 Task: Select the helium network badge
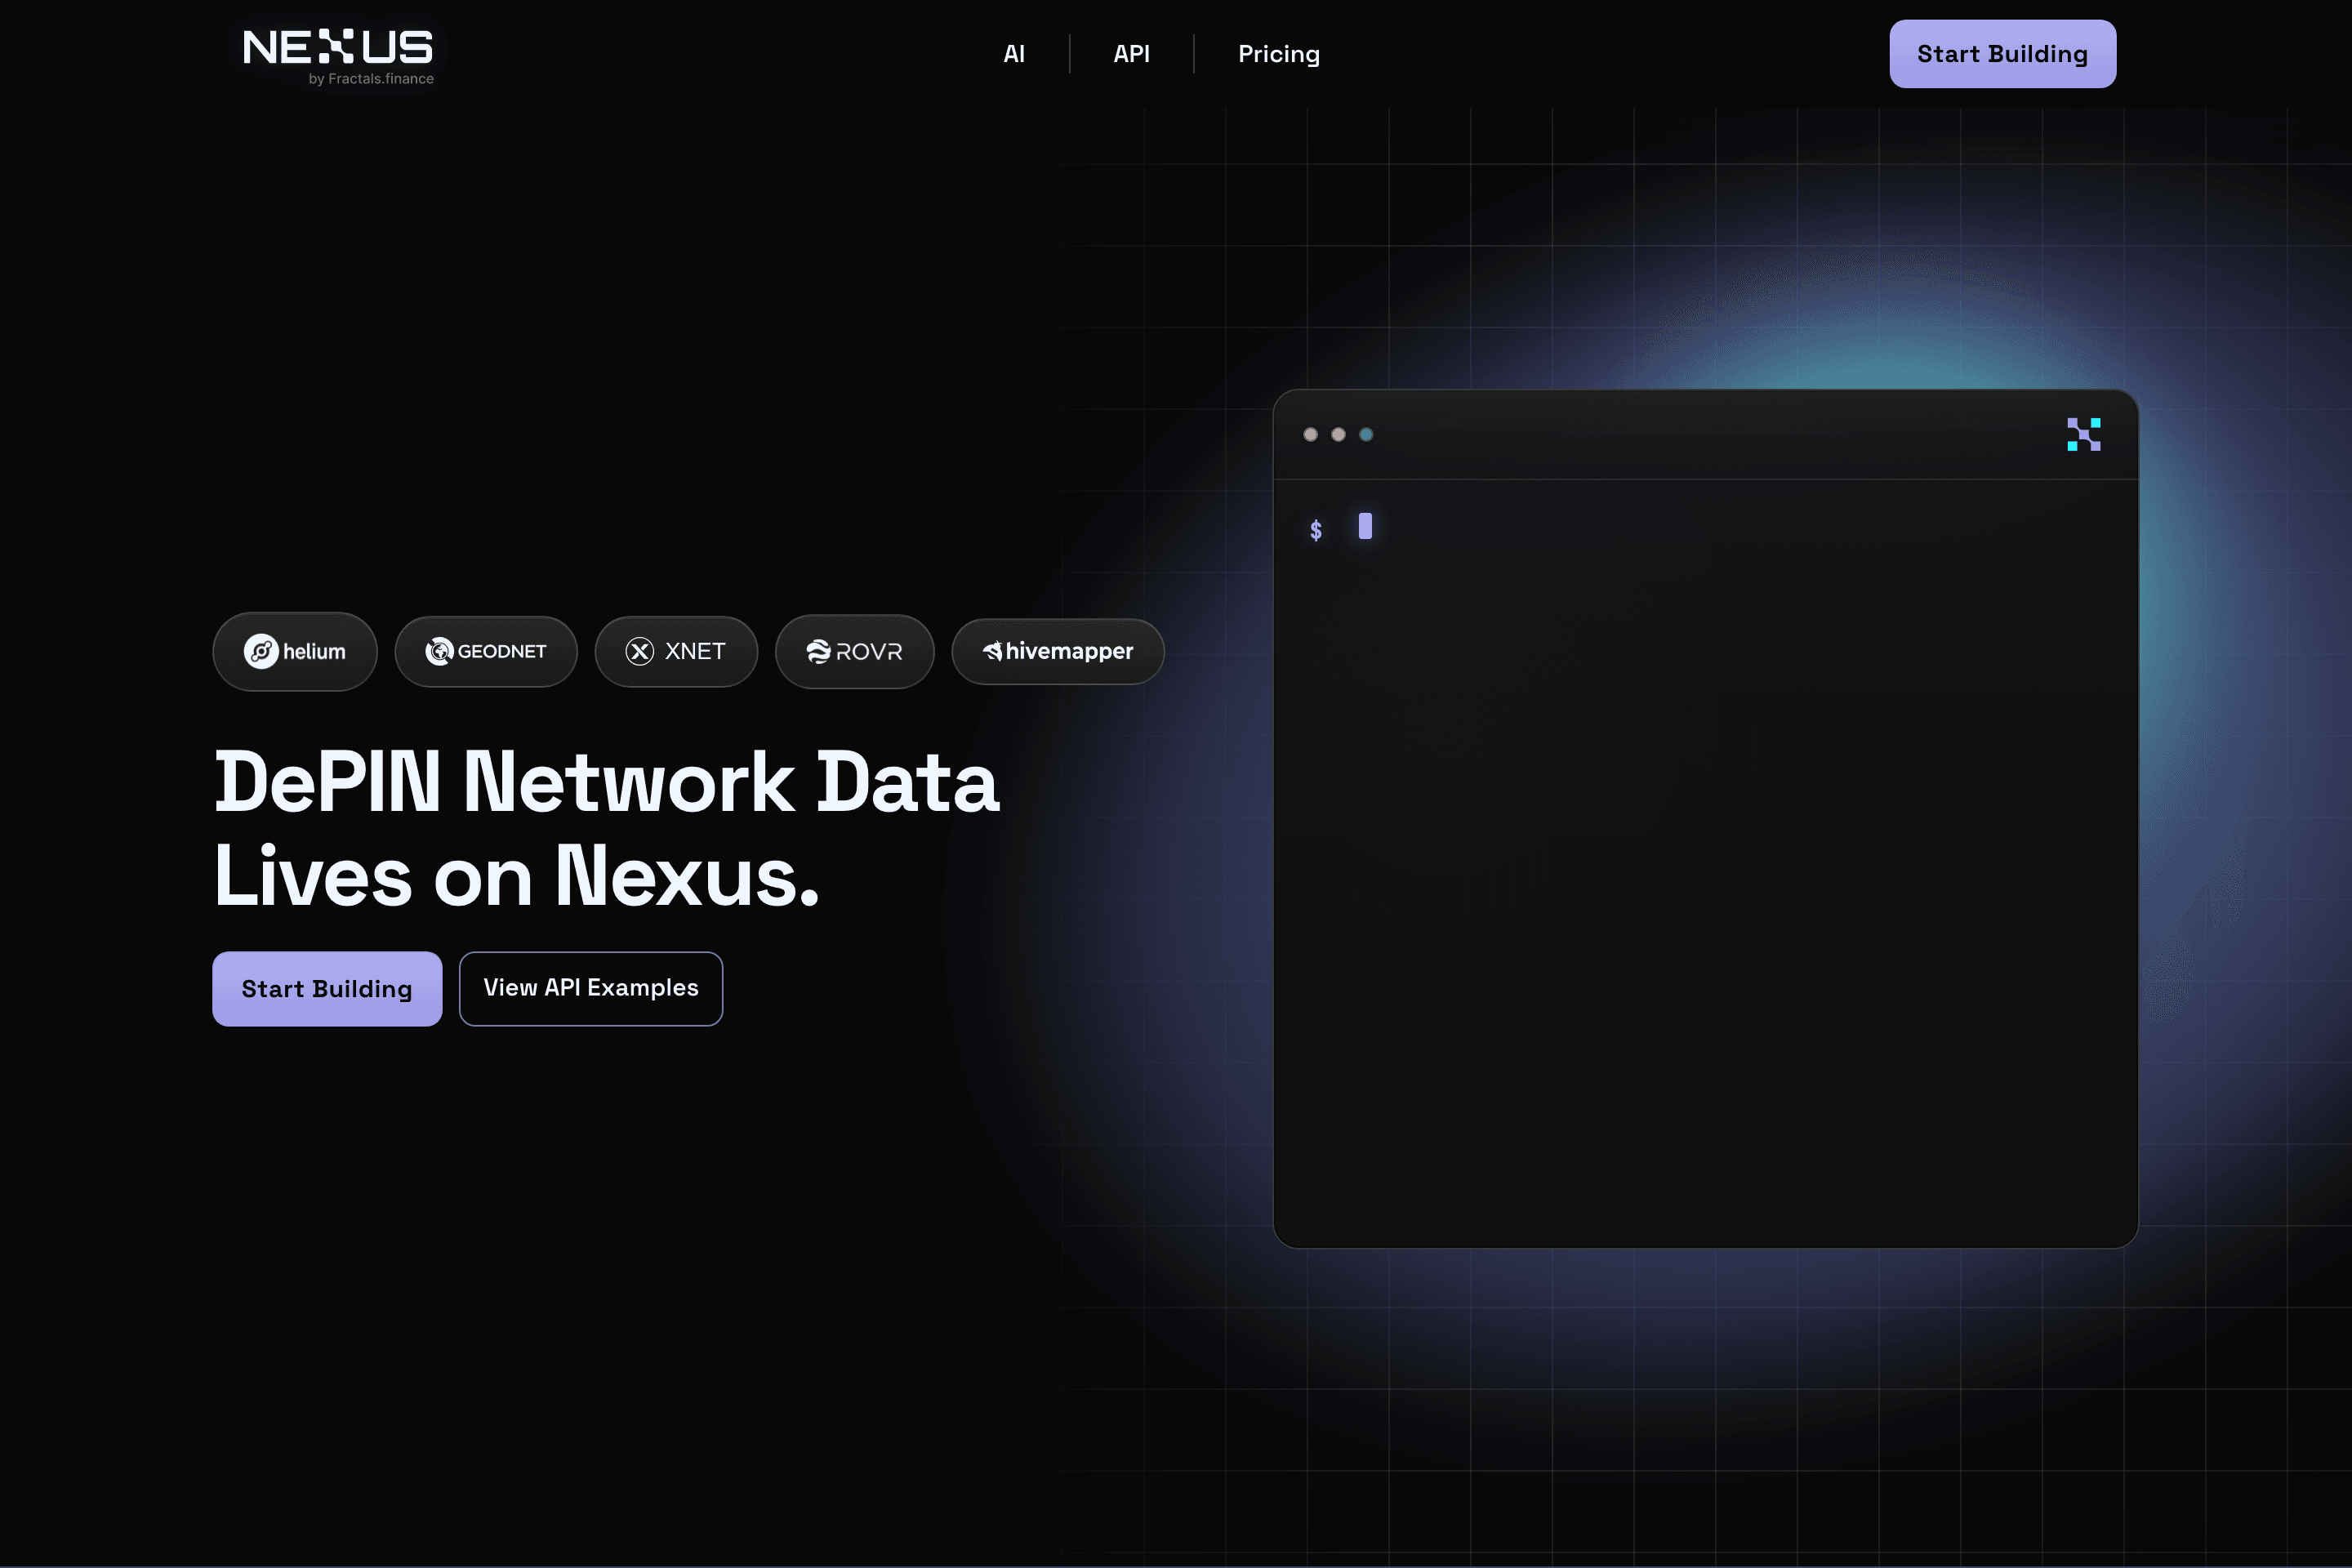click(x=295, y=651)
